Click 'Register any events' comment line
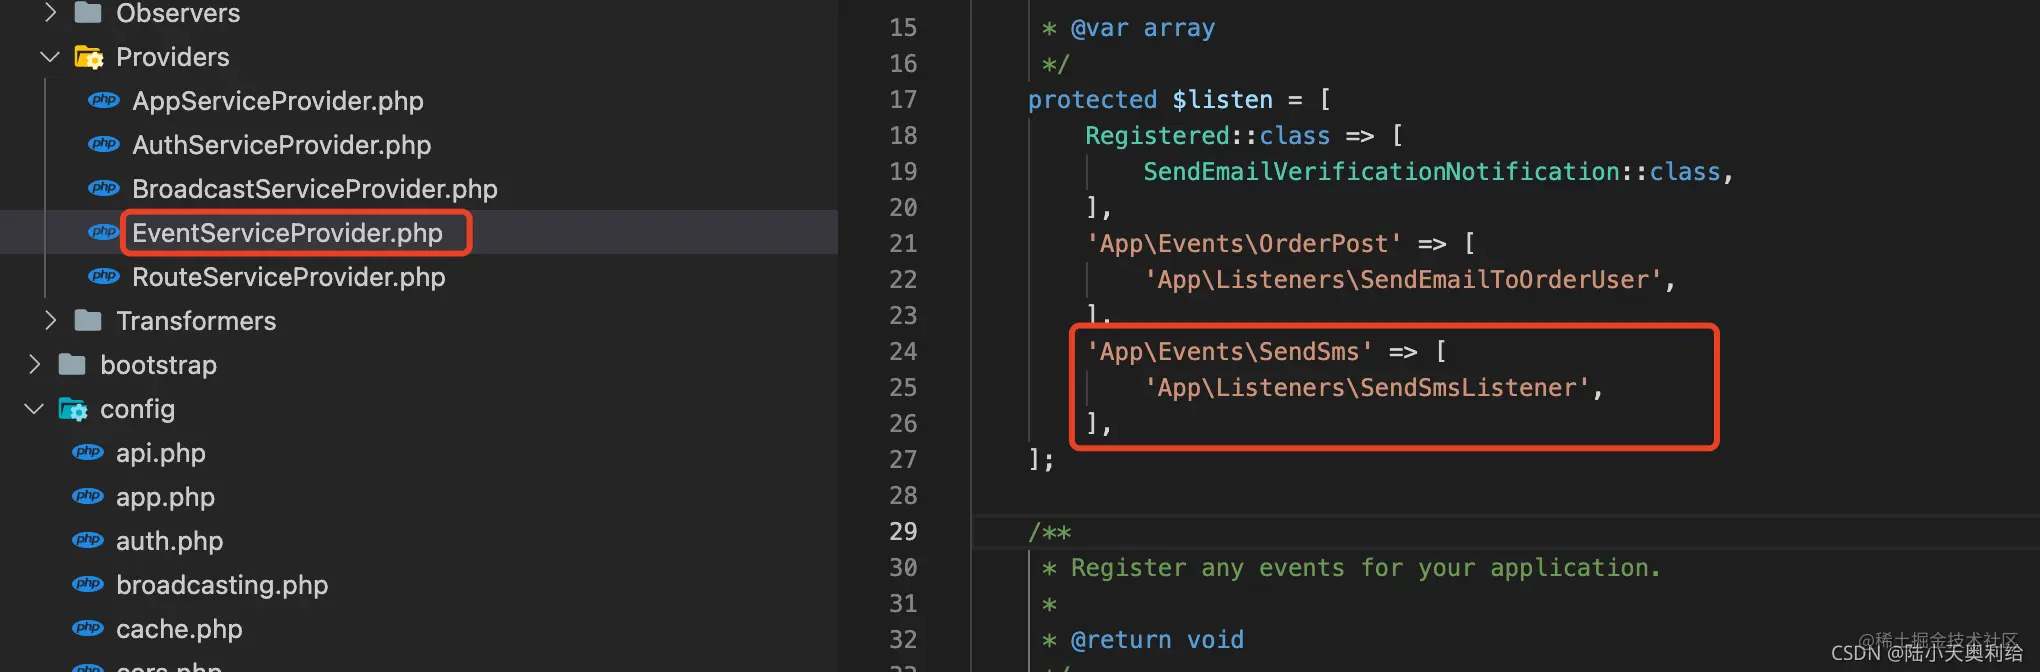Viewport: 2040px width, 672px height. click(1351, 568)
